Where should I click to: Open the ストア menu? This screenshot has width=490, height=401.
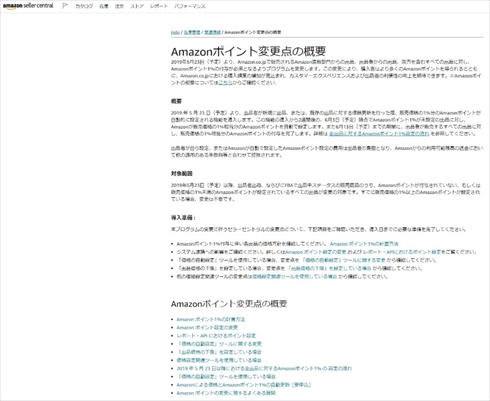click(x=137, y=6)
